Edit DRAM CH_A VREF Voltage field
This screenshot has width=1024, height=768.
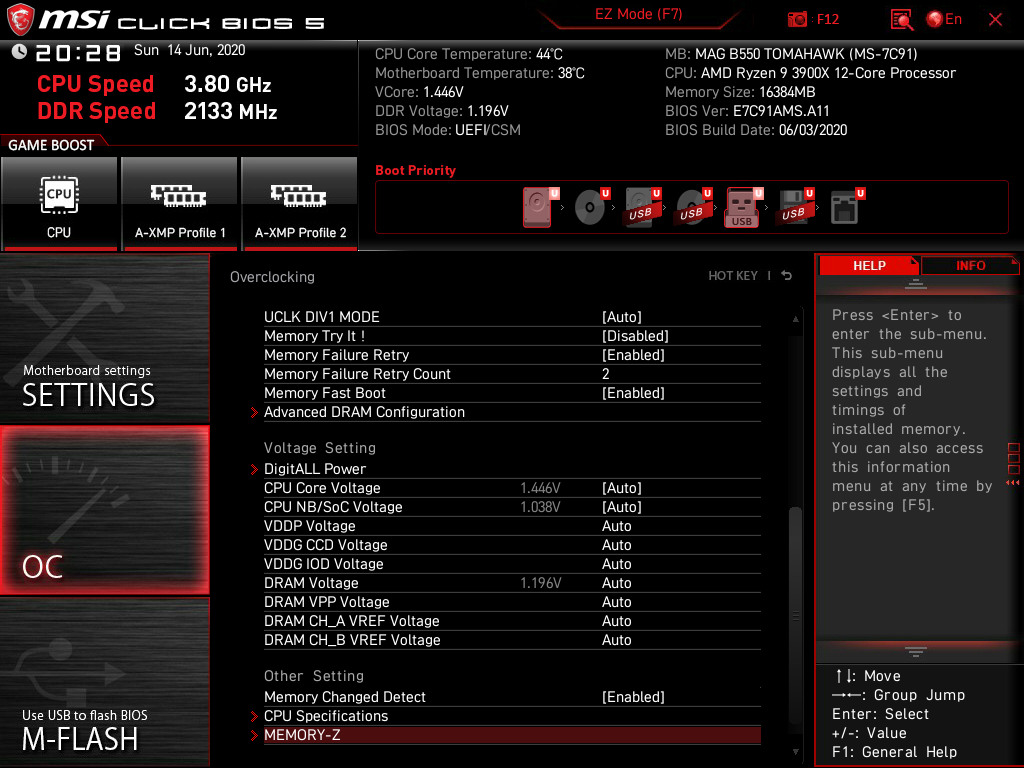[616, 620]
